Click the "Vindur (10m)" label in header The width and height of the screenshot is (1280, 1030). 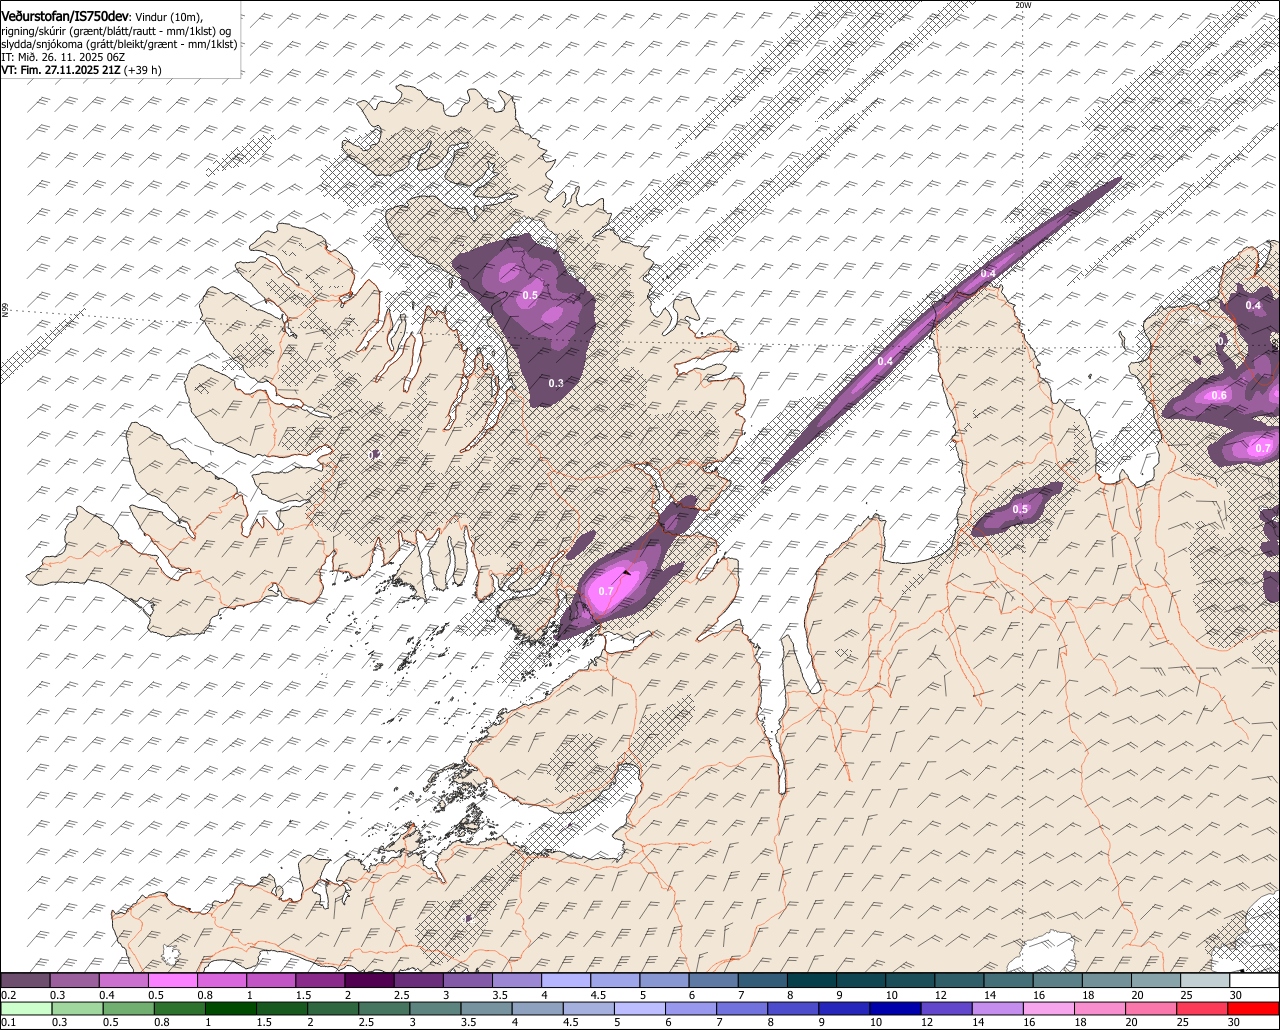169,17
